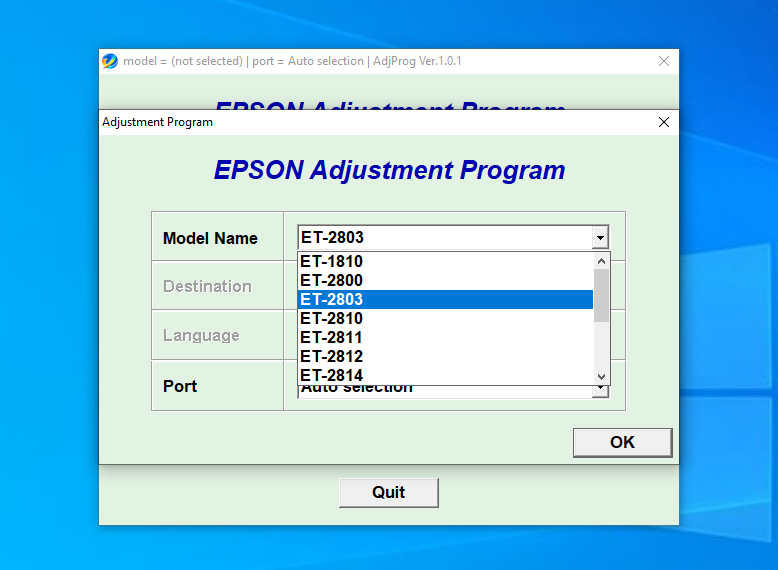Click the AdjProg app icon in title bar
Screen dimensions: 778x570
pyautogui.click(x=110, y=61)
